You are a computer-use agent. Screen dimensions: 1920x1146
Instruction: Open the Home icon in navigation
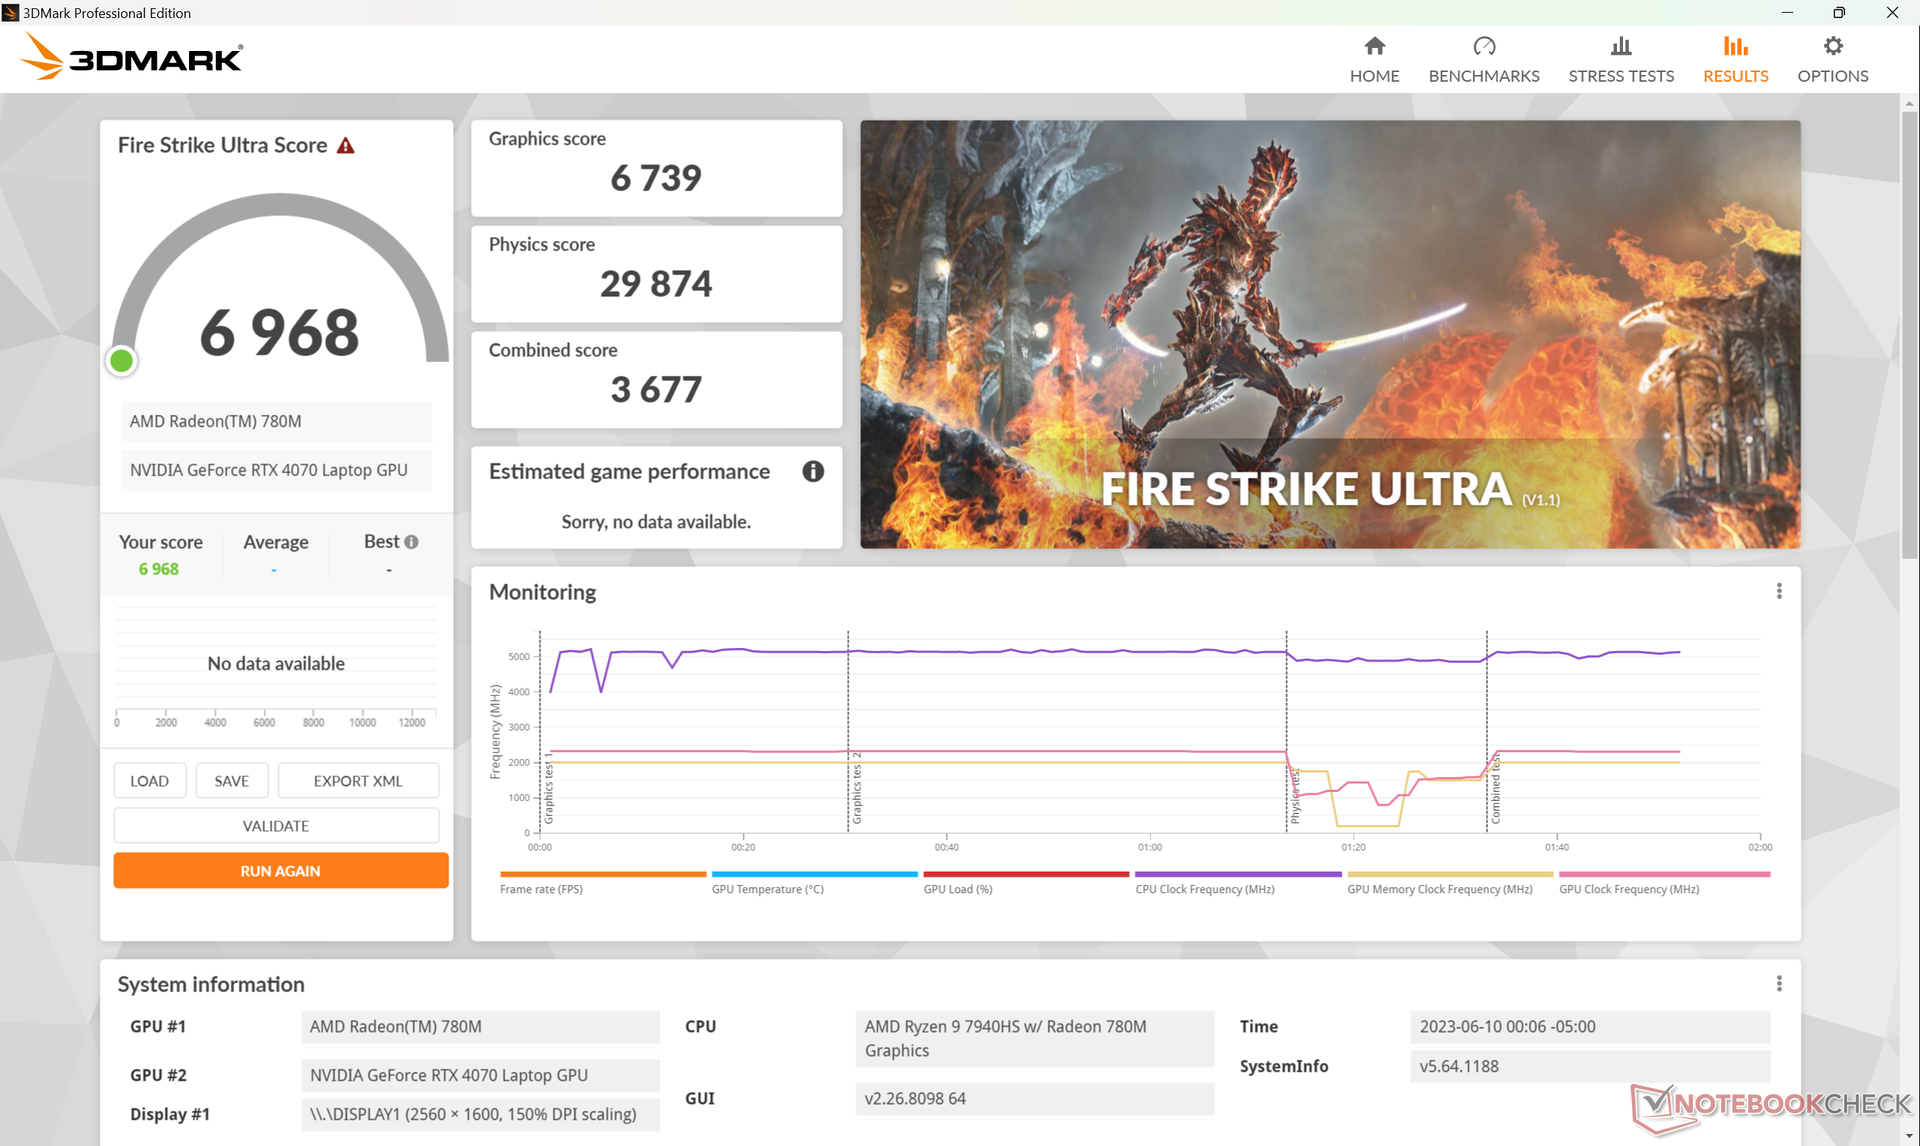(x=1374, y=47)
